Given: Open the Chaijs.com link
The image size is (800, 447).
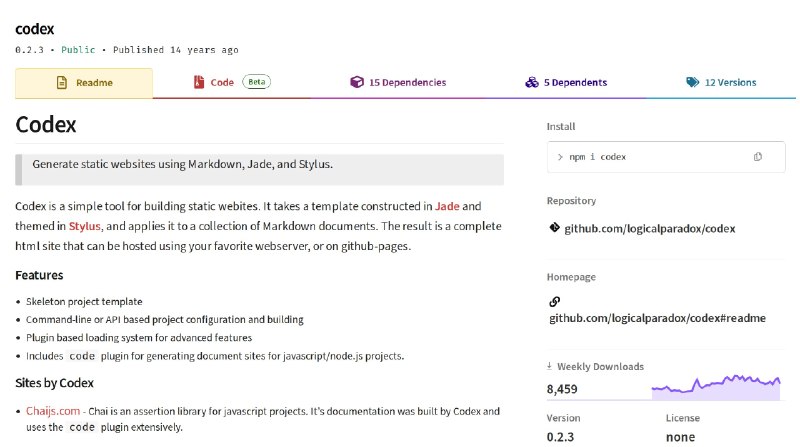Looking at the screenshot, I should (x=53, y=411).
